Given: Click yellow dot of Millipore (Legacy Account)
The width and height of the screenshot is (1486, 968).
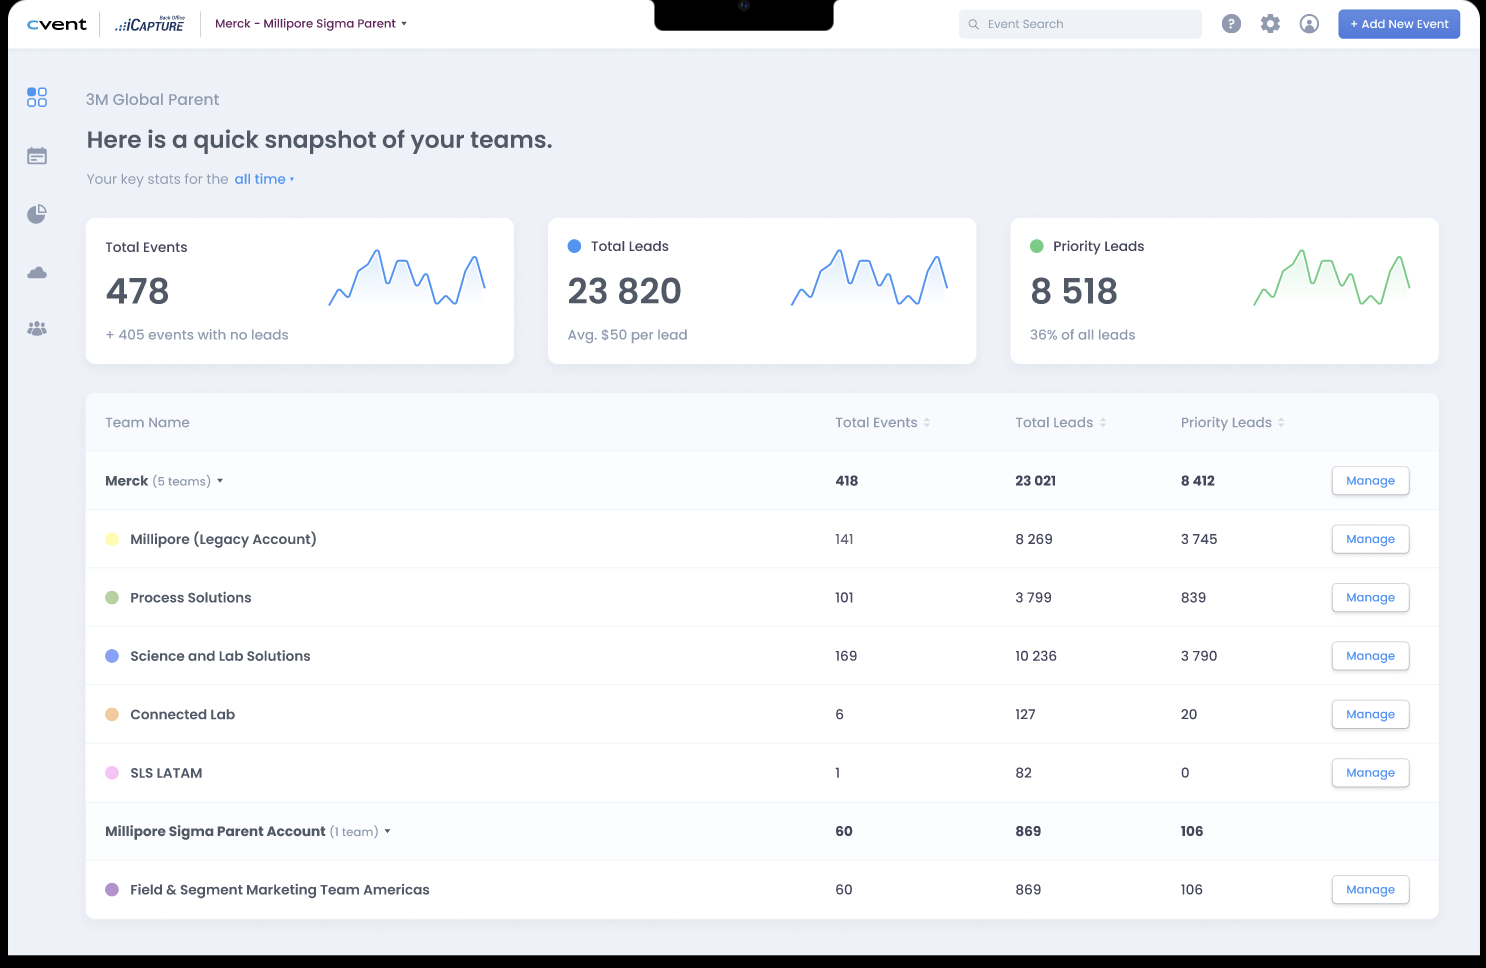Looking at the screenshot, I should coord(112,539).
